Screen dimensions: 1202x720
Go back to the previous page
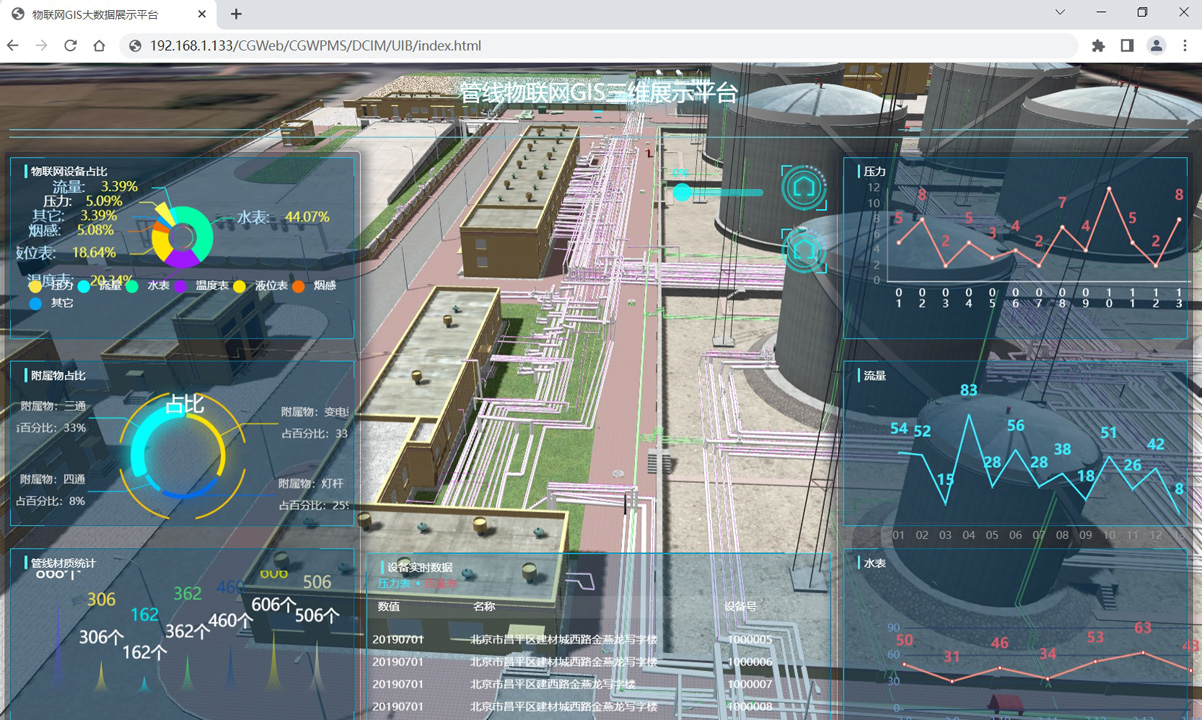[x=13, y=45]
